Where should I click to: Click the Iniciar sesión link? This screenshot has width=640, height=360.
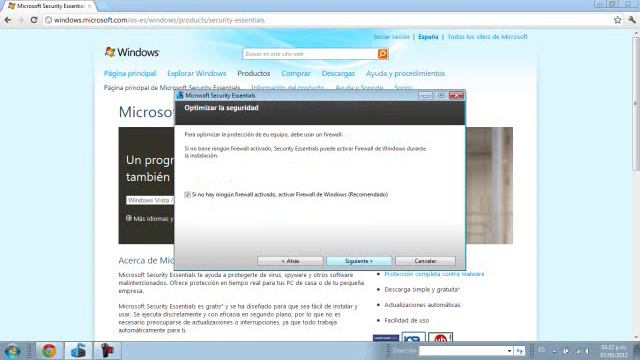[392, 37]
